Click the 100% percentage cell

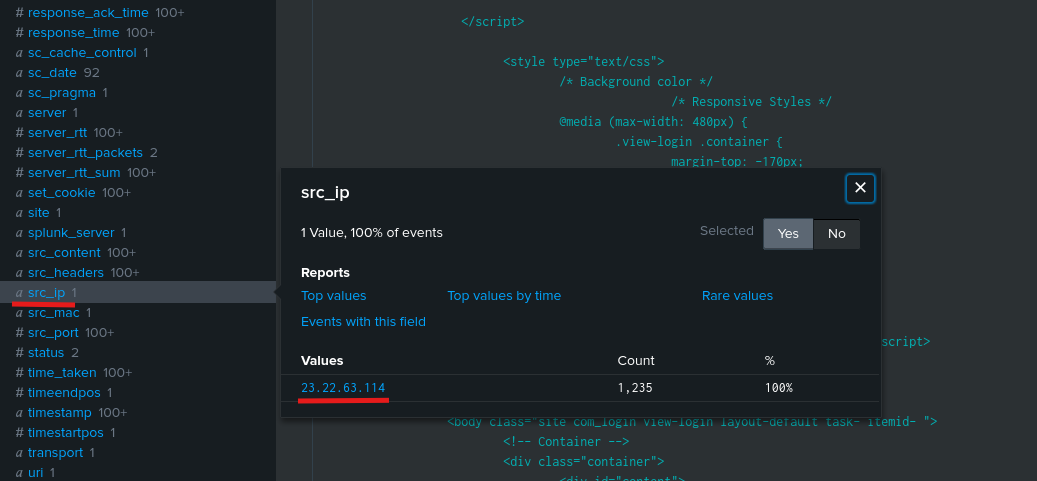778,388
